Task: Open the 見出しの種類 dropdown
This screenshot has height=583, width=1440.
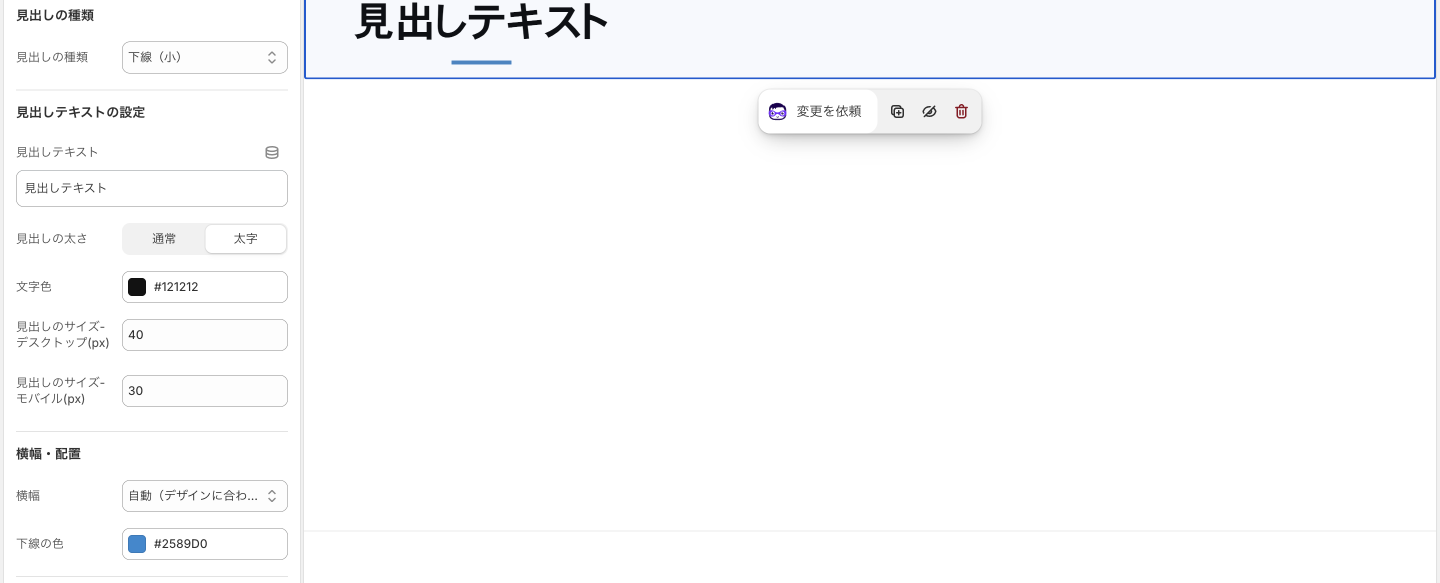Action: (205, 58)
